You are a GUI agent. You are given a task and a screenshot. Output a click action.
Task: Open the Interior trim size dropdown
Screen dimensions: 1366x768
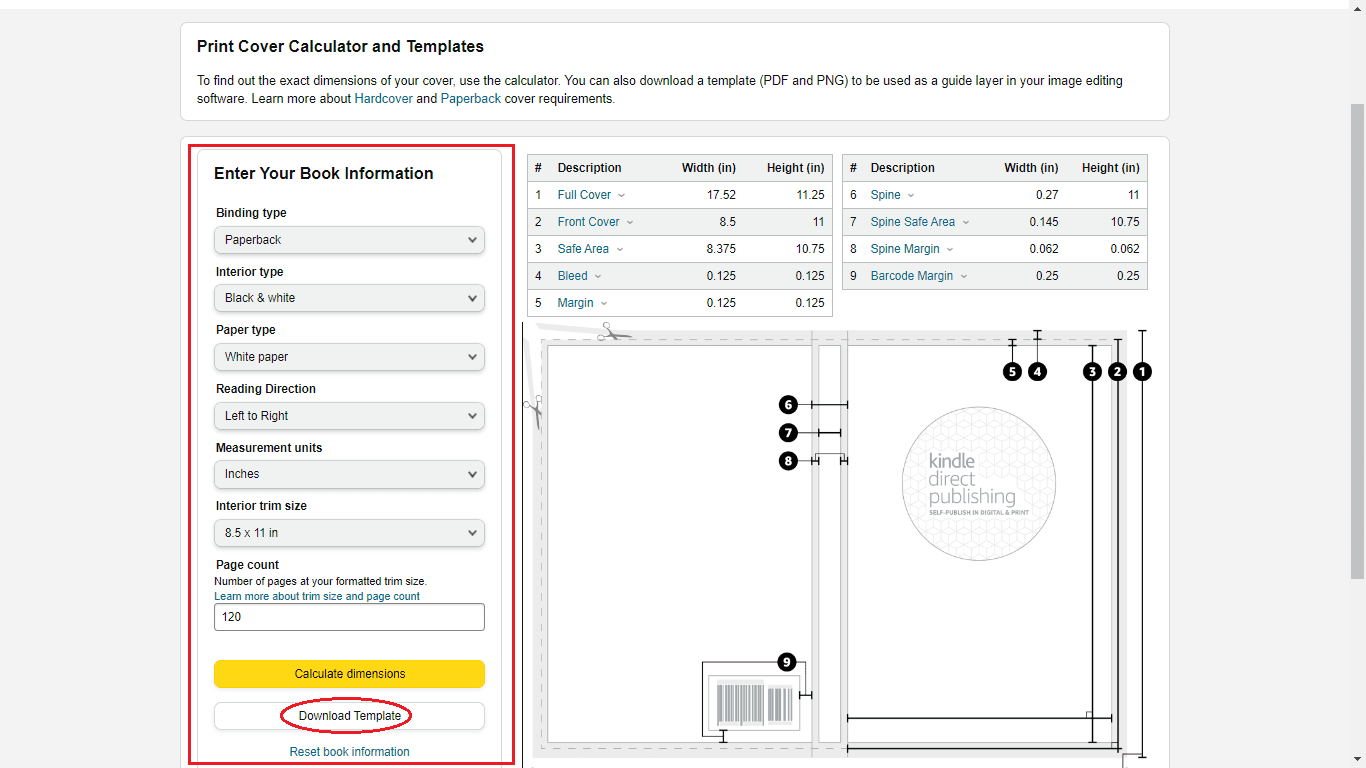pos(349,533)
